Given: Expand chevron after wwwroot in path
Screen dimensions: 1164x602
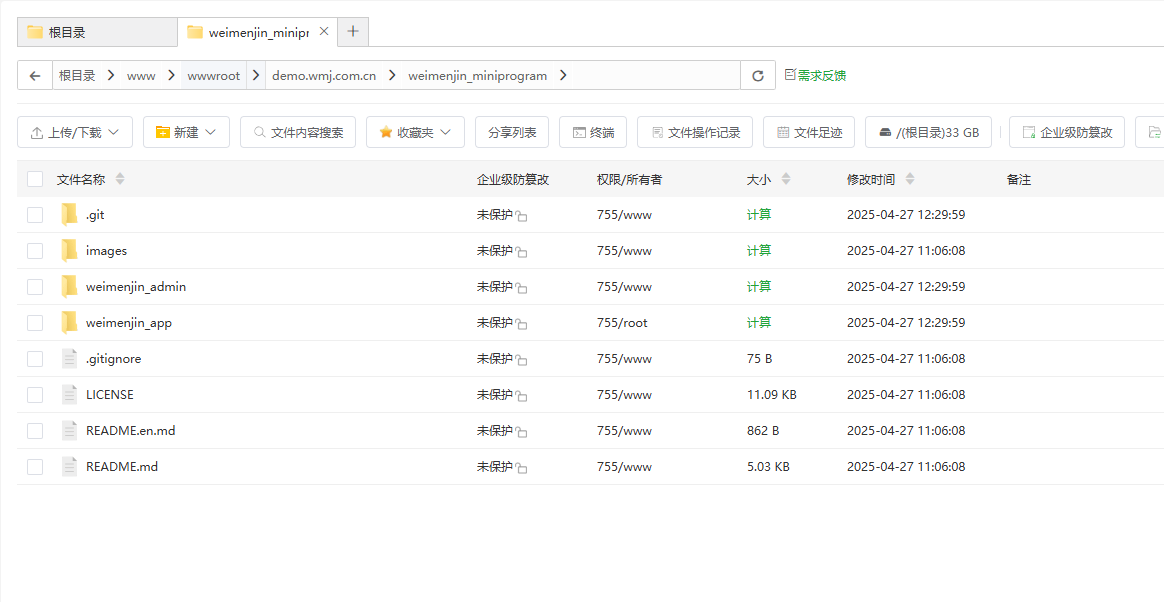Looking at the screenshot, I should pyautogui.click(x=256, y=76).
